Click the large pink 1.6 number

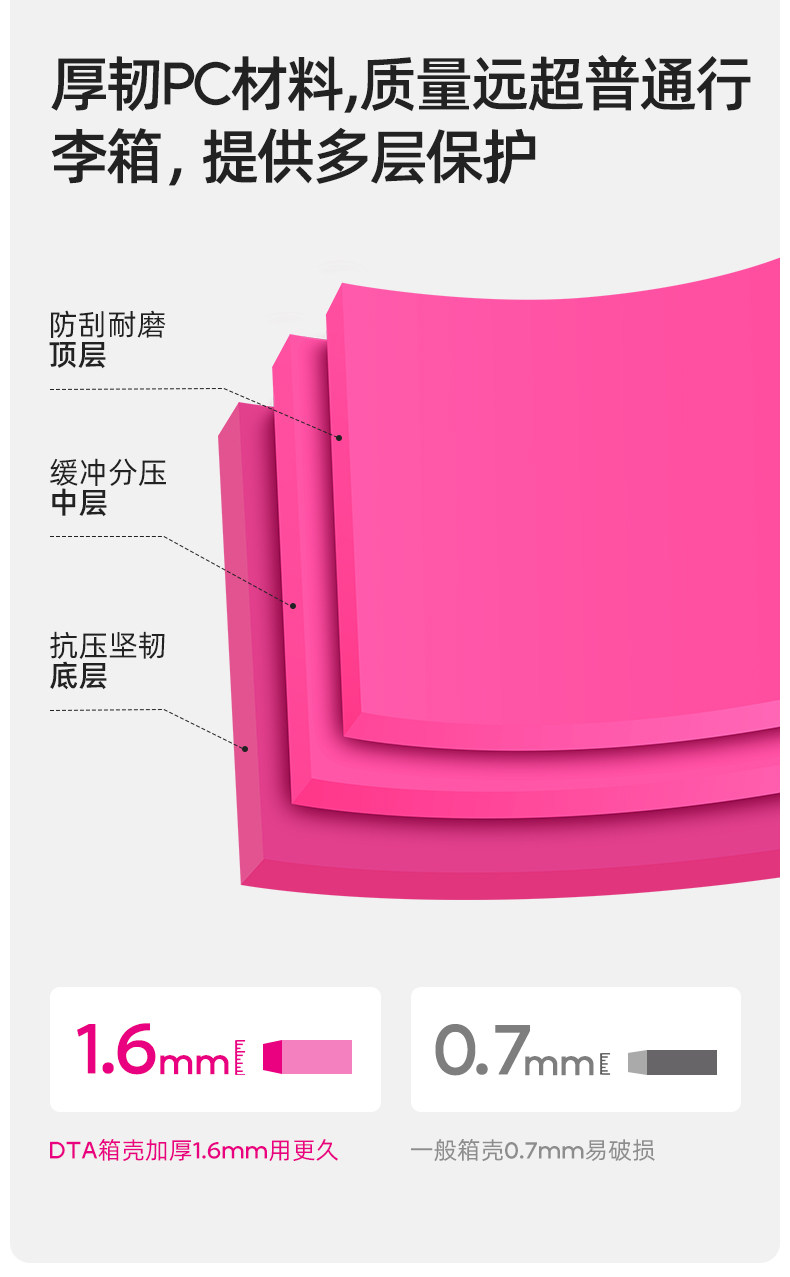coord(116,1048)
